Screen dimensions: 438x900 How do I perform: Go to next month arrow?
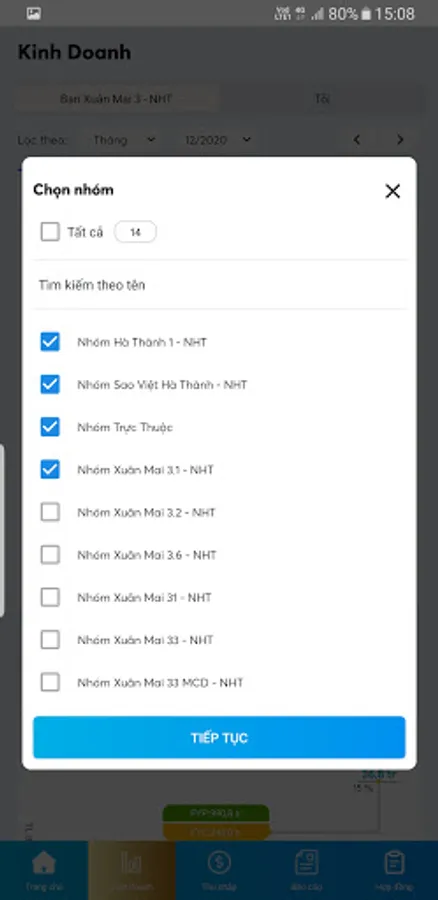[400, 139]
